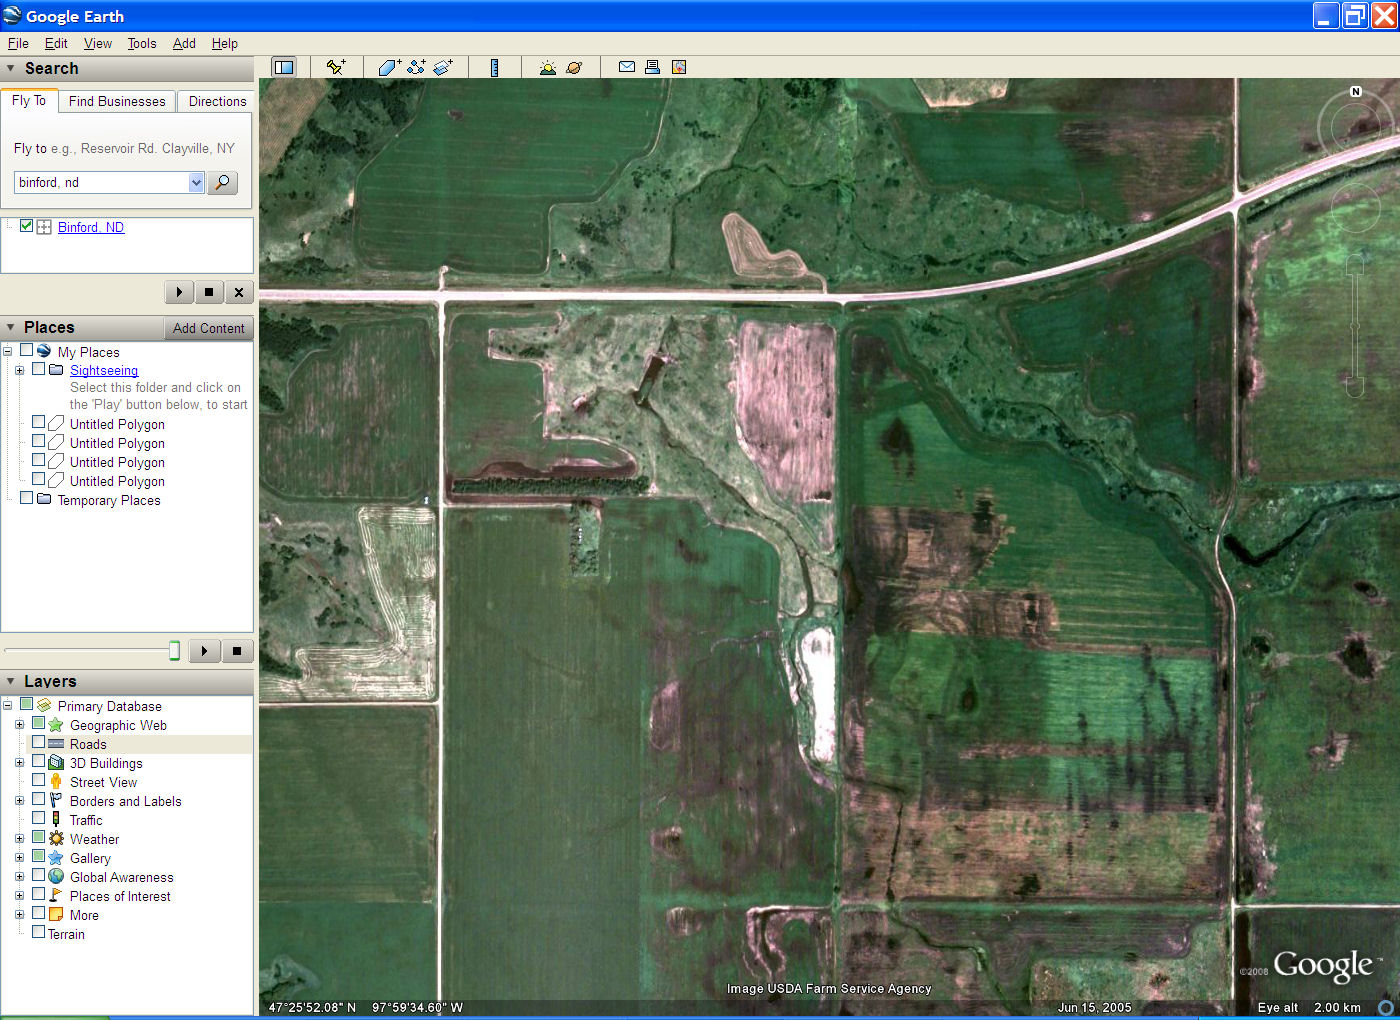Toggle Temporary Places checkbox

coord(27,498)
